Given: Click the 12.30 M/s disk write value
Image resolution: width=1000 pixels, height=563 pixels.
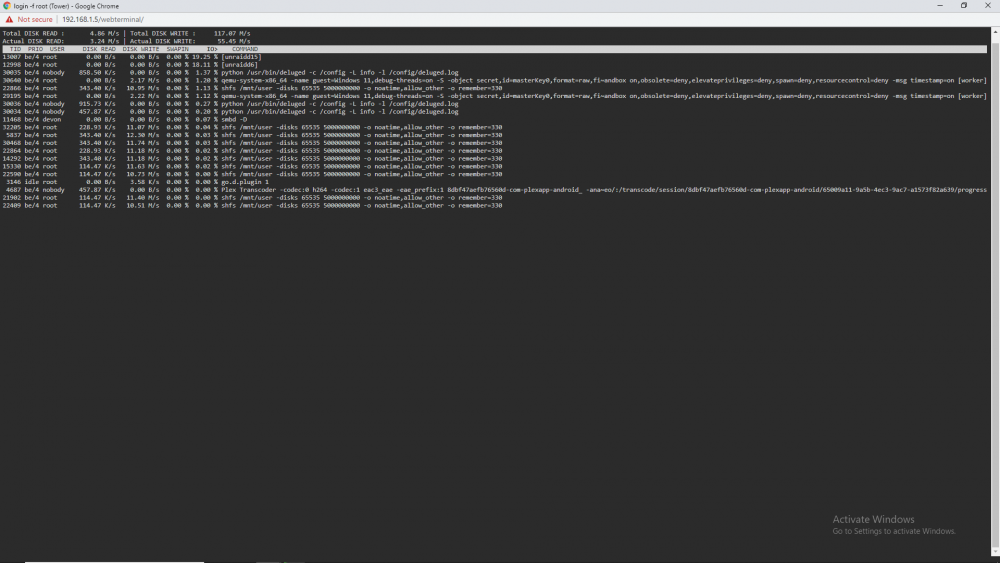Looking at the screenshot, I should point(143,135).
